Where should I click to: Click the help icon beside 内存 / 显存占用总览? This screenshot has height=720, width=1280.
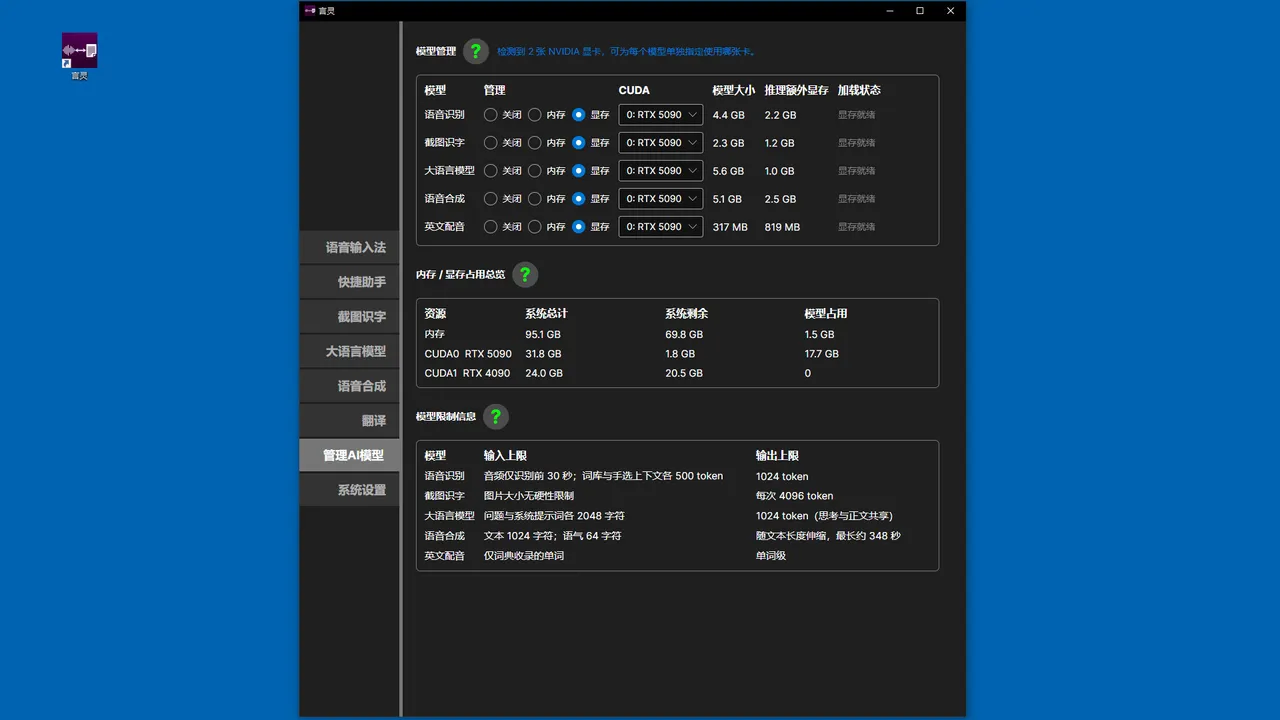[525, 274]
